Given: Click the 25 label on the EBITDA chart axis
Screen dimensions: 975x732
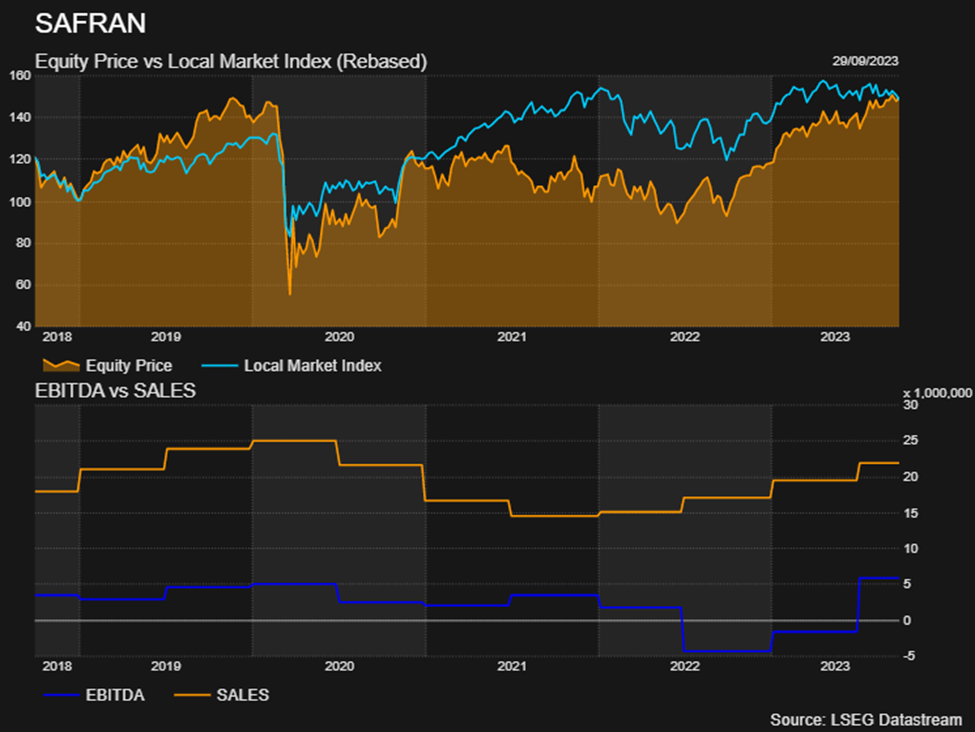Looking at the screenshot, I should tap(910, 441).
